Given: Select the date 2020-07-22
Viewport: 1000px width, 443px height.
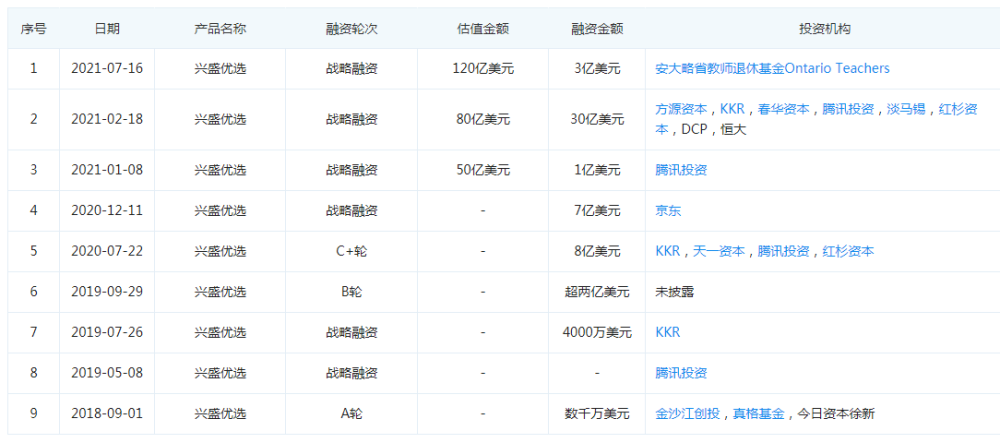Looking at the screenshot, I should (107, 252).
